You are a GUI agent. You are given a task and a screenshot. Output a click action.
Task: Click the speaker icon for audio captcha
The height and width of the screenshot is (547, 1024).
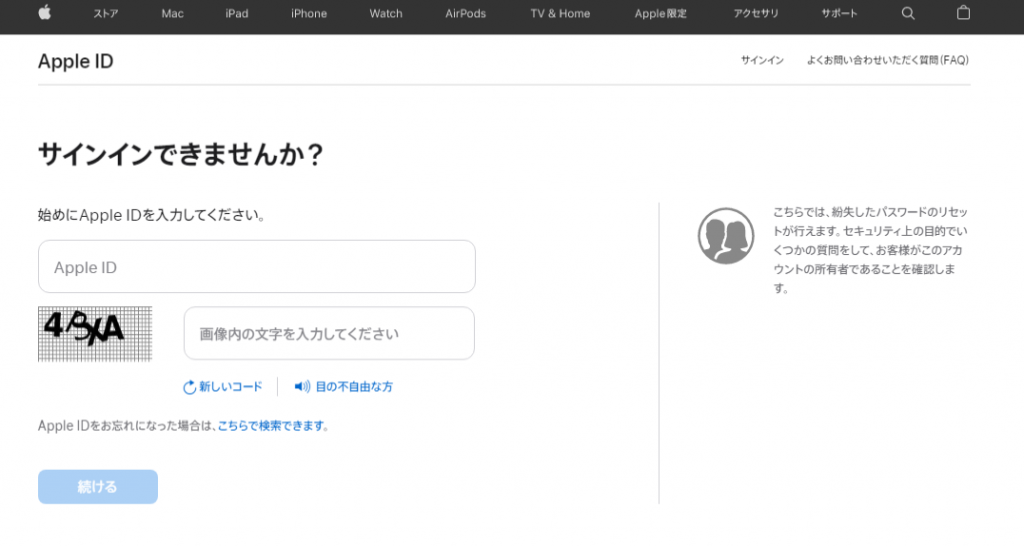(x=302, y=386)
